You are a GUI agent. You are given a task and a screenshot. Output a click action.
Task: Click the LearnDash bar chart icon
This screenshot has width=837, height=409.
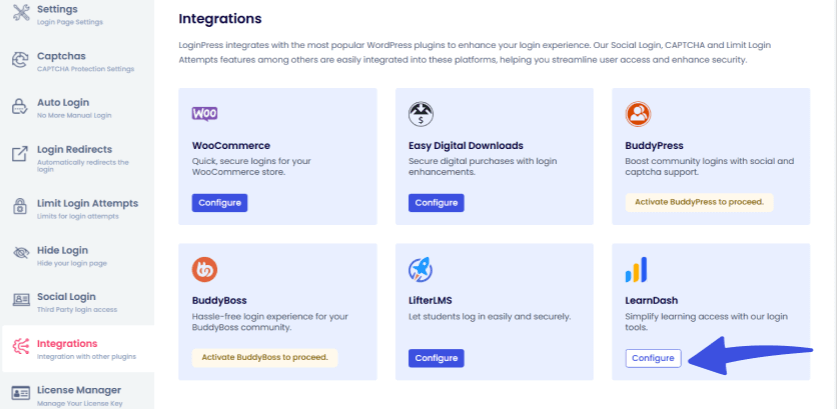click(637, 269)
